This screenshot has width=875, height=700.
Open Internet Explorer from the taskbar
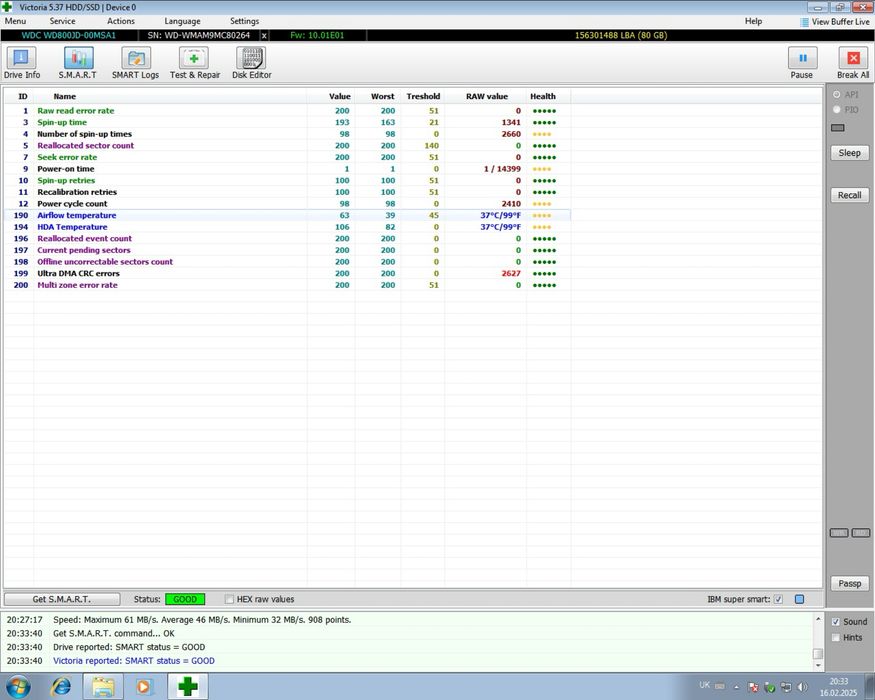pyautogui.click(x=61, y=686)
